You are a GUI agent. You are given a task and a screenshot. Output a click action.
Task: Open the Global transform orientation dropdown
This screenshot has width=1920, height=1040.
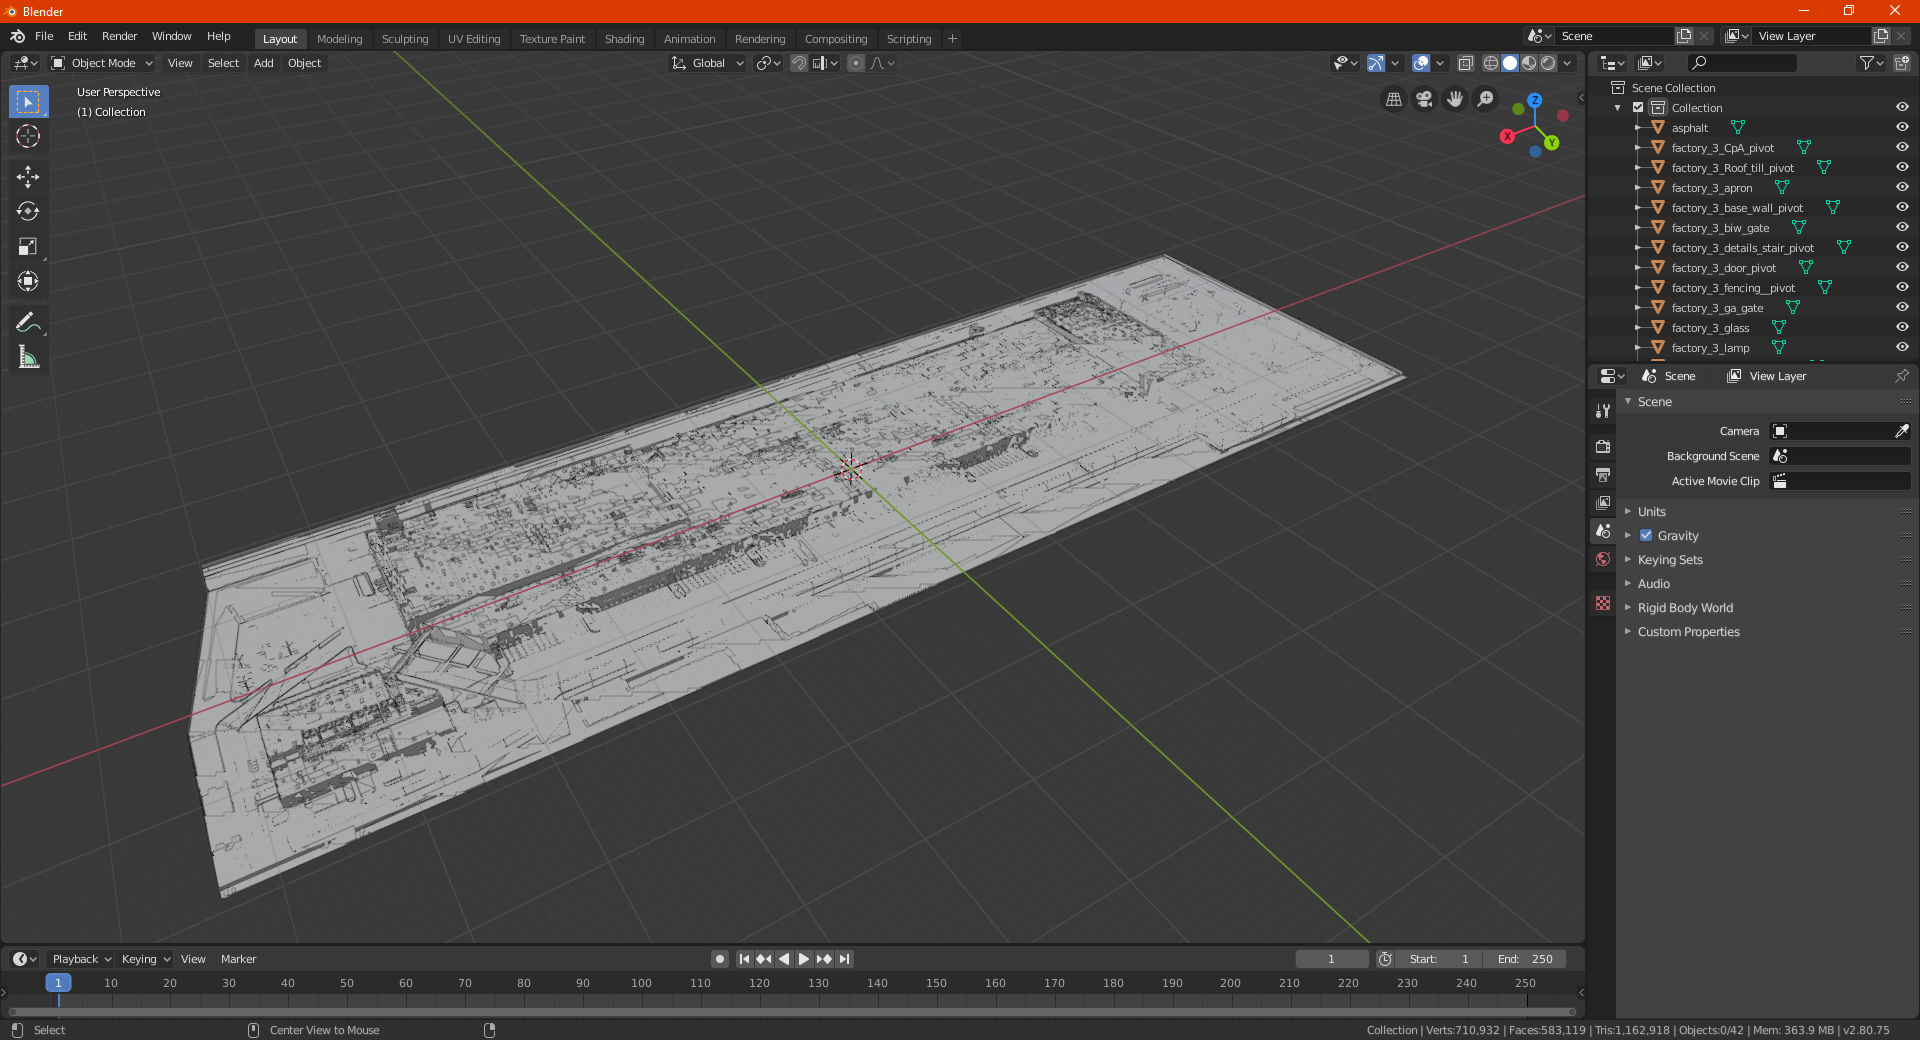(708, 63)
